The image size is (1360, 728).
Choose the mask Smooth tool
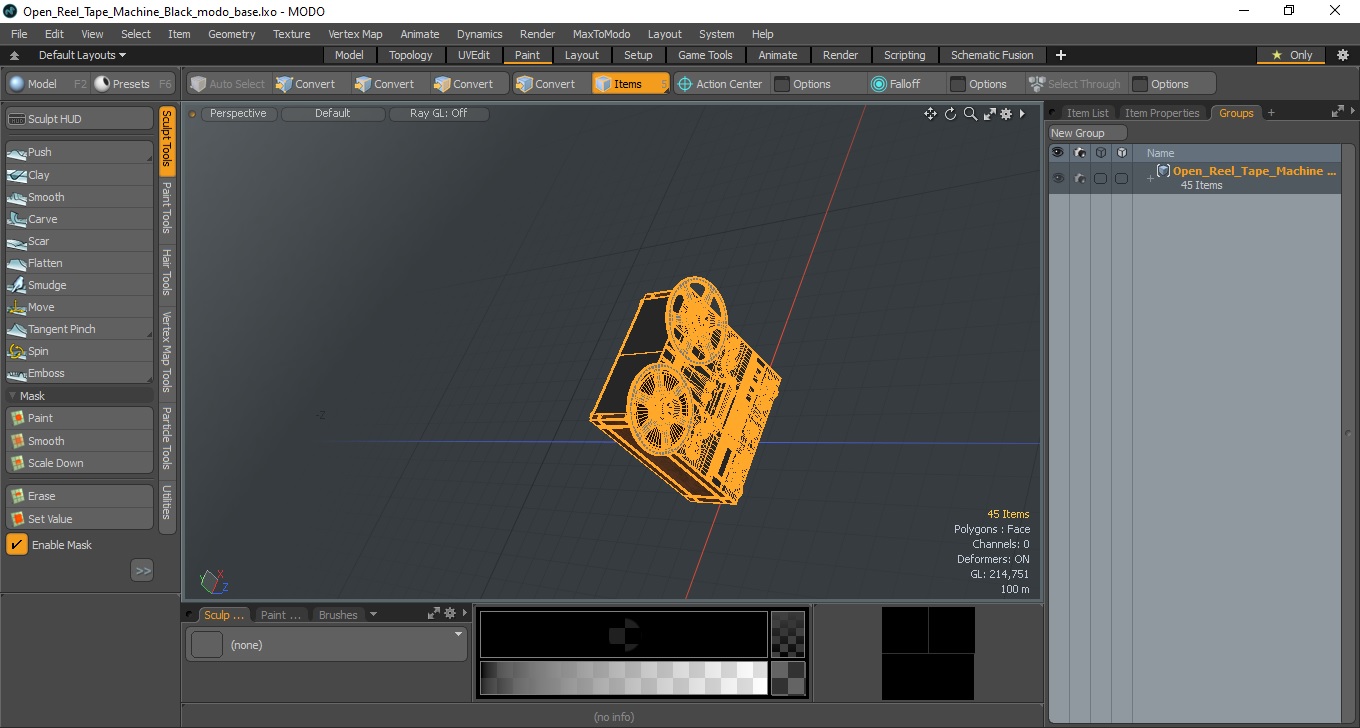click(79, 441)
